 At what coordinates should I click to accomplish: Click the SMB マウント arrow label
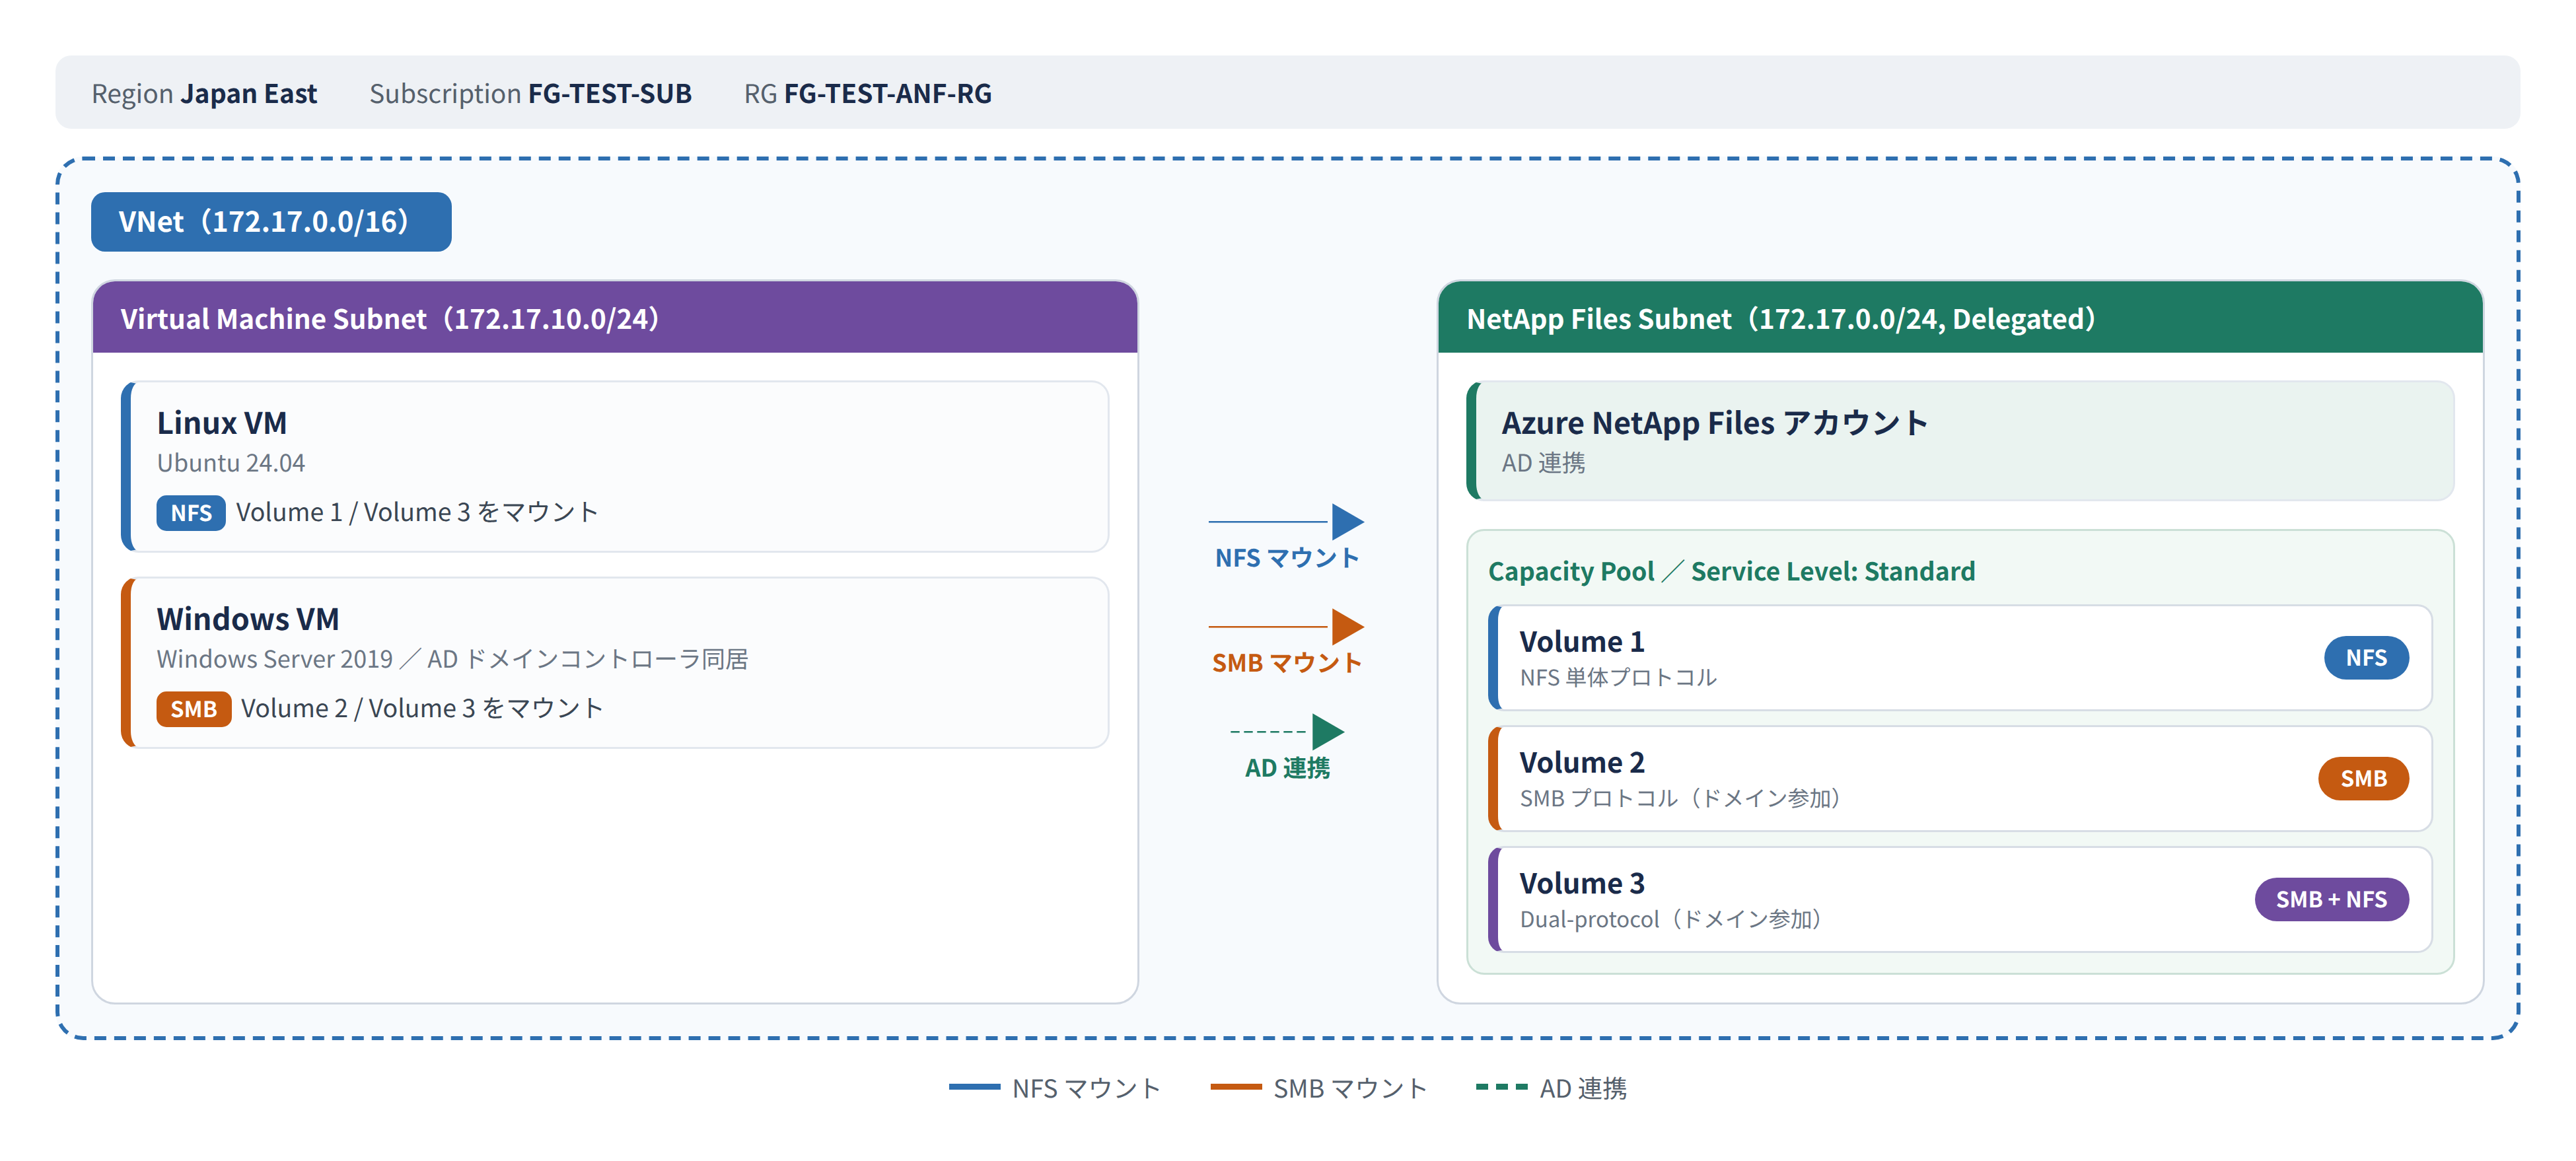[1287, 663]
